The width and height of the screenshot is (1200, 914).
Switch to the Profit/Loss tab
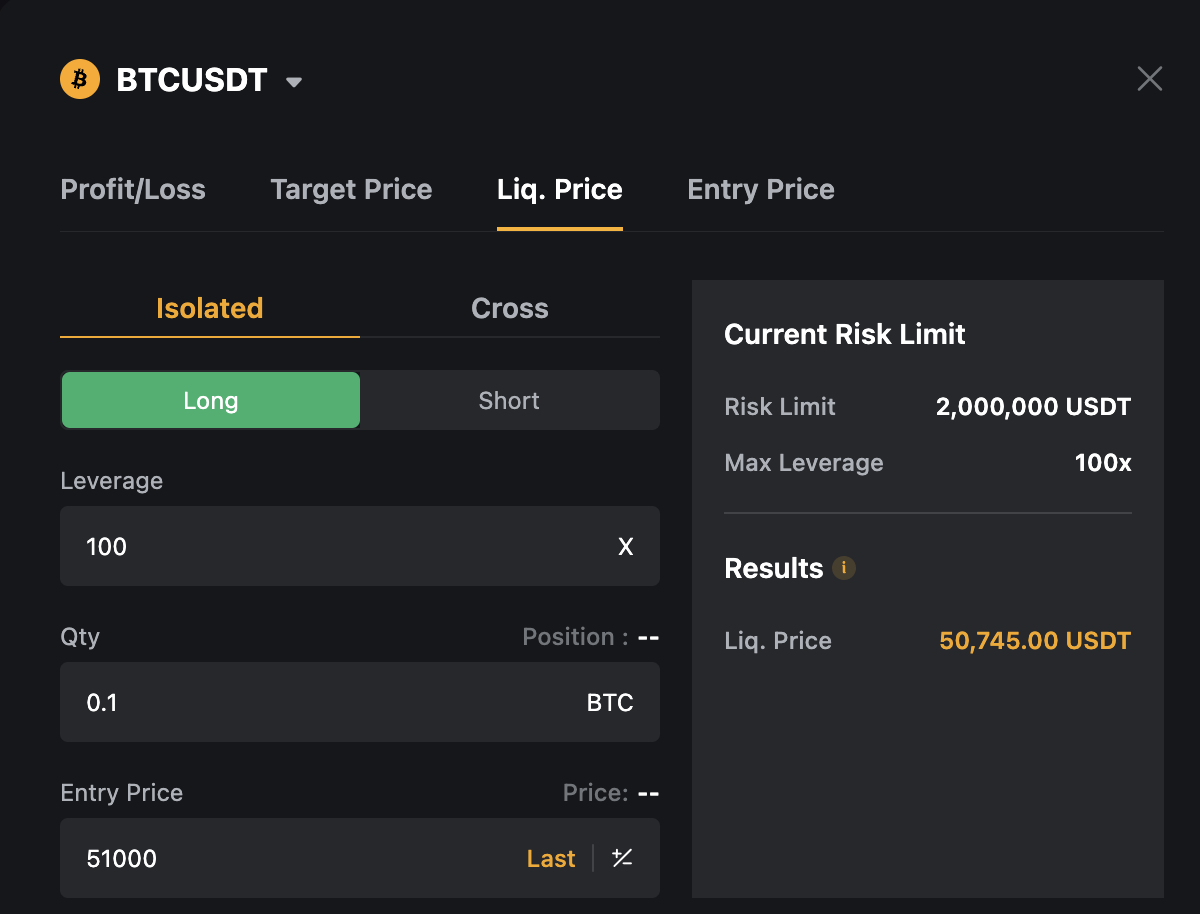(x=133, y=190)
